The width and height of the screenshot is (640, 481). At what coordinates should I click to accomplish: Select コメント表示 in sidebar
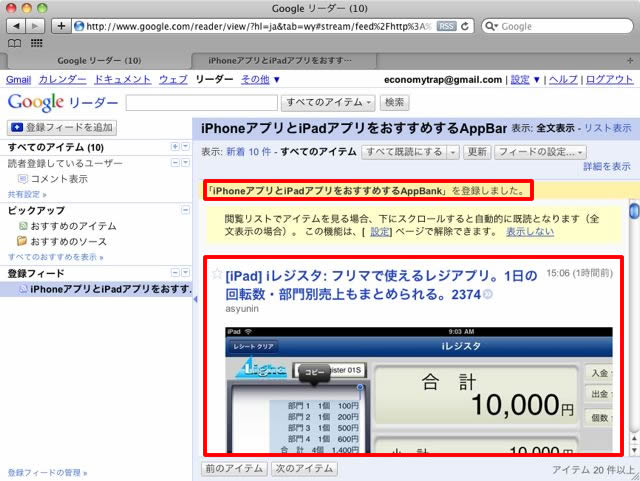[59, 179]
